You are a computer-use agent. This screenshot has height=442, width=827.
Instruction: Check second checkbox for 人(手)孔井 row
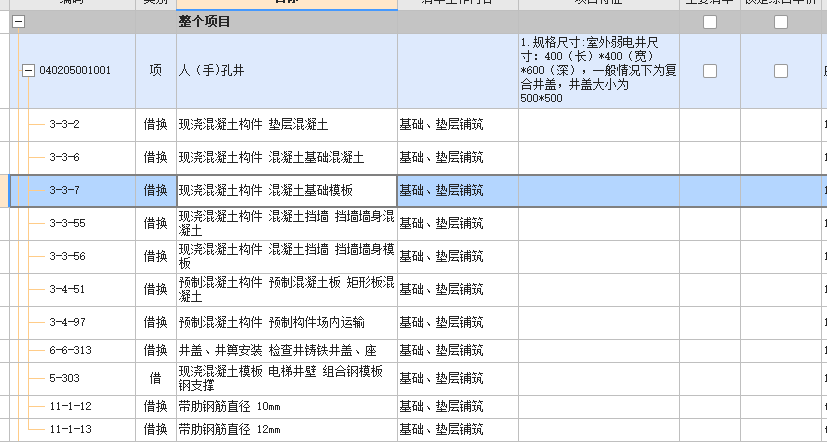click(781, 71)
